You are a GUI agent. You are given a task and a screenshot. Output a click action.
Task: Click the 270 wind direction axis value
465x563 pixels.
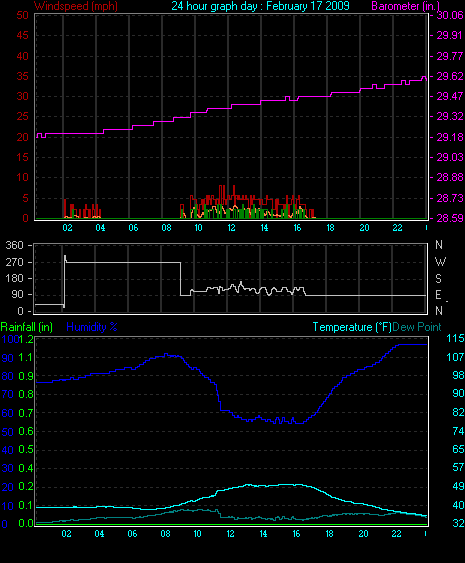point(14,262)
